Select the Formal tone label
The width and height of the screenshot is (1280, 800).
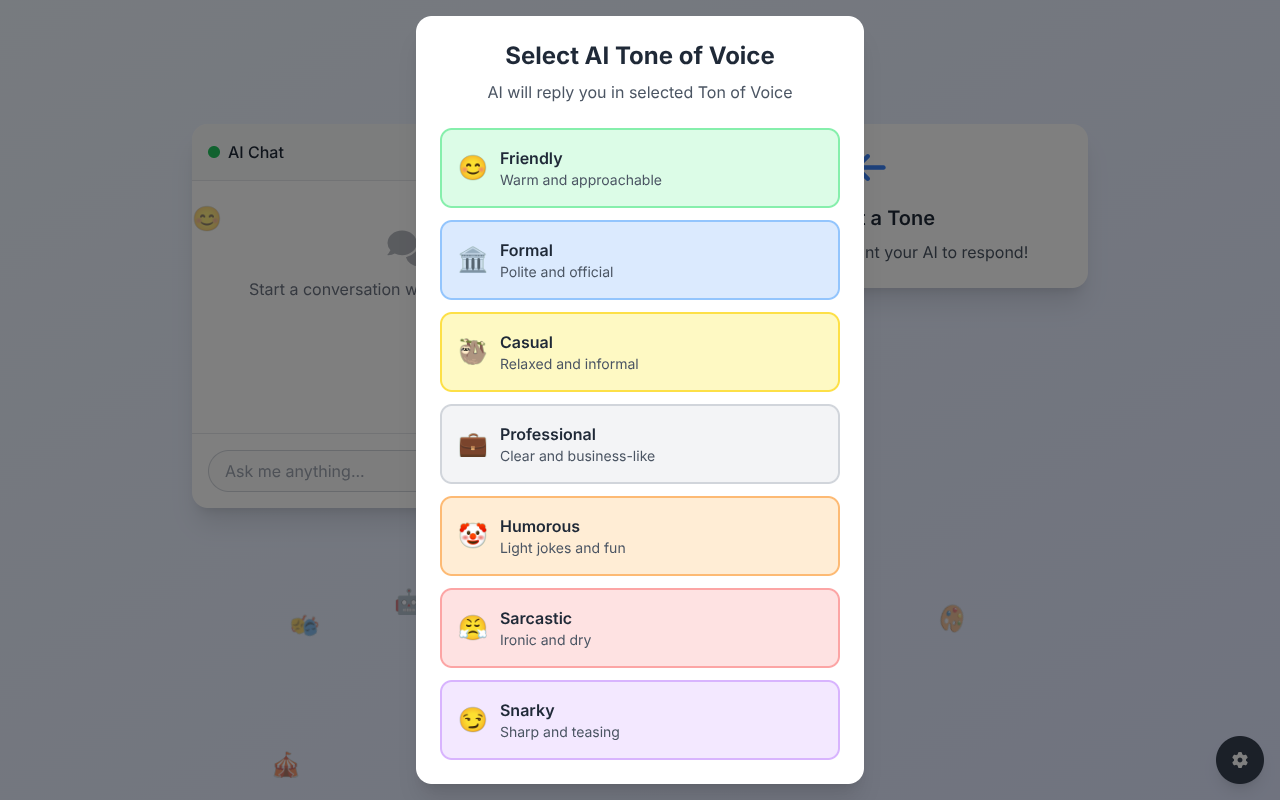click(526, 250)
